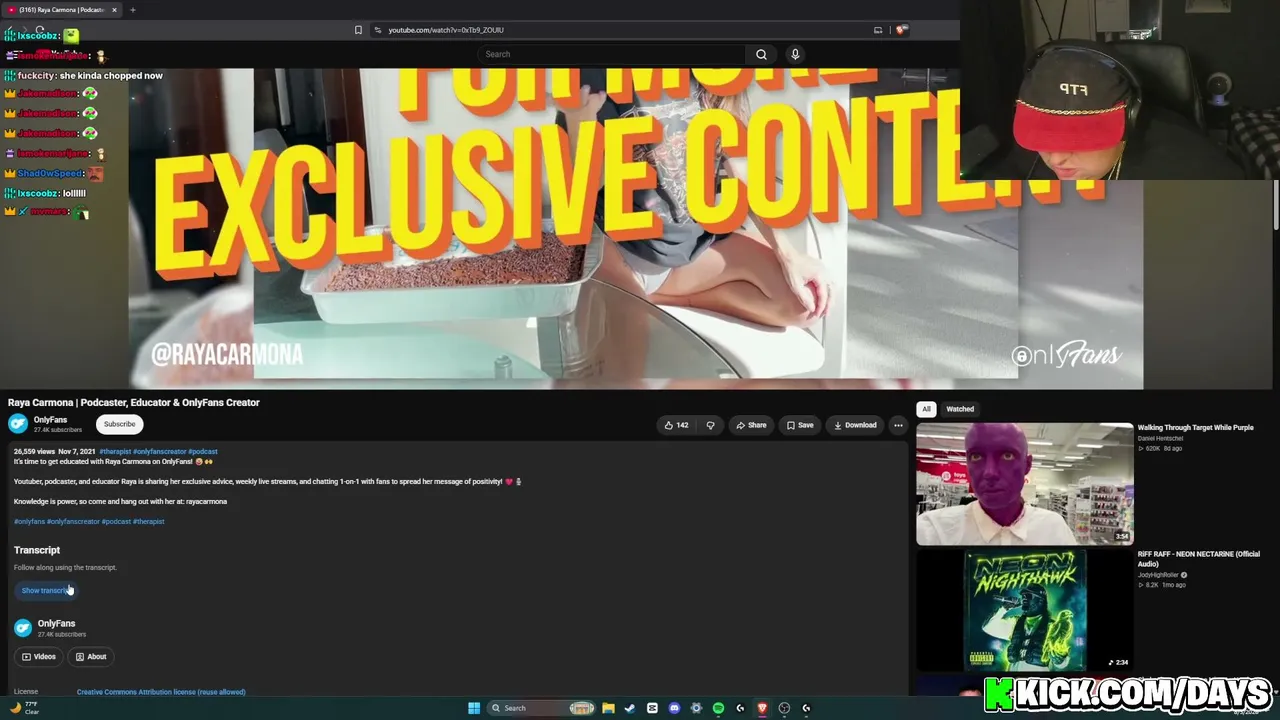Open the more actions three-dot menu

click(898, 425)
